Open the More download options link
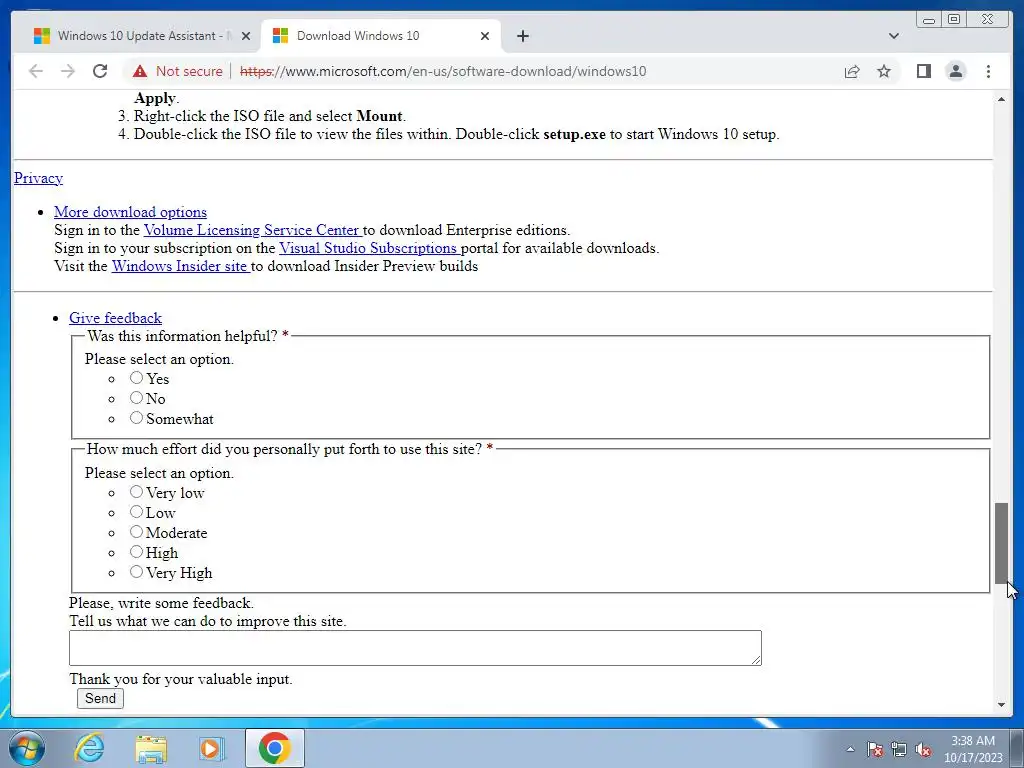 coord(130,212)
